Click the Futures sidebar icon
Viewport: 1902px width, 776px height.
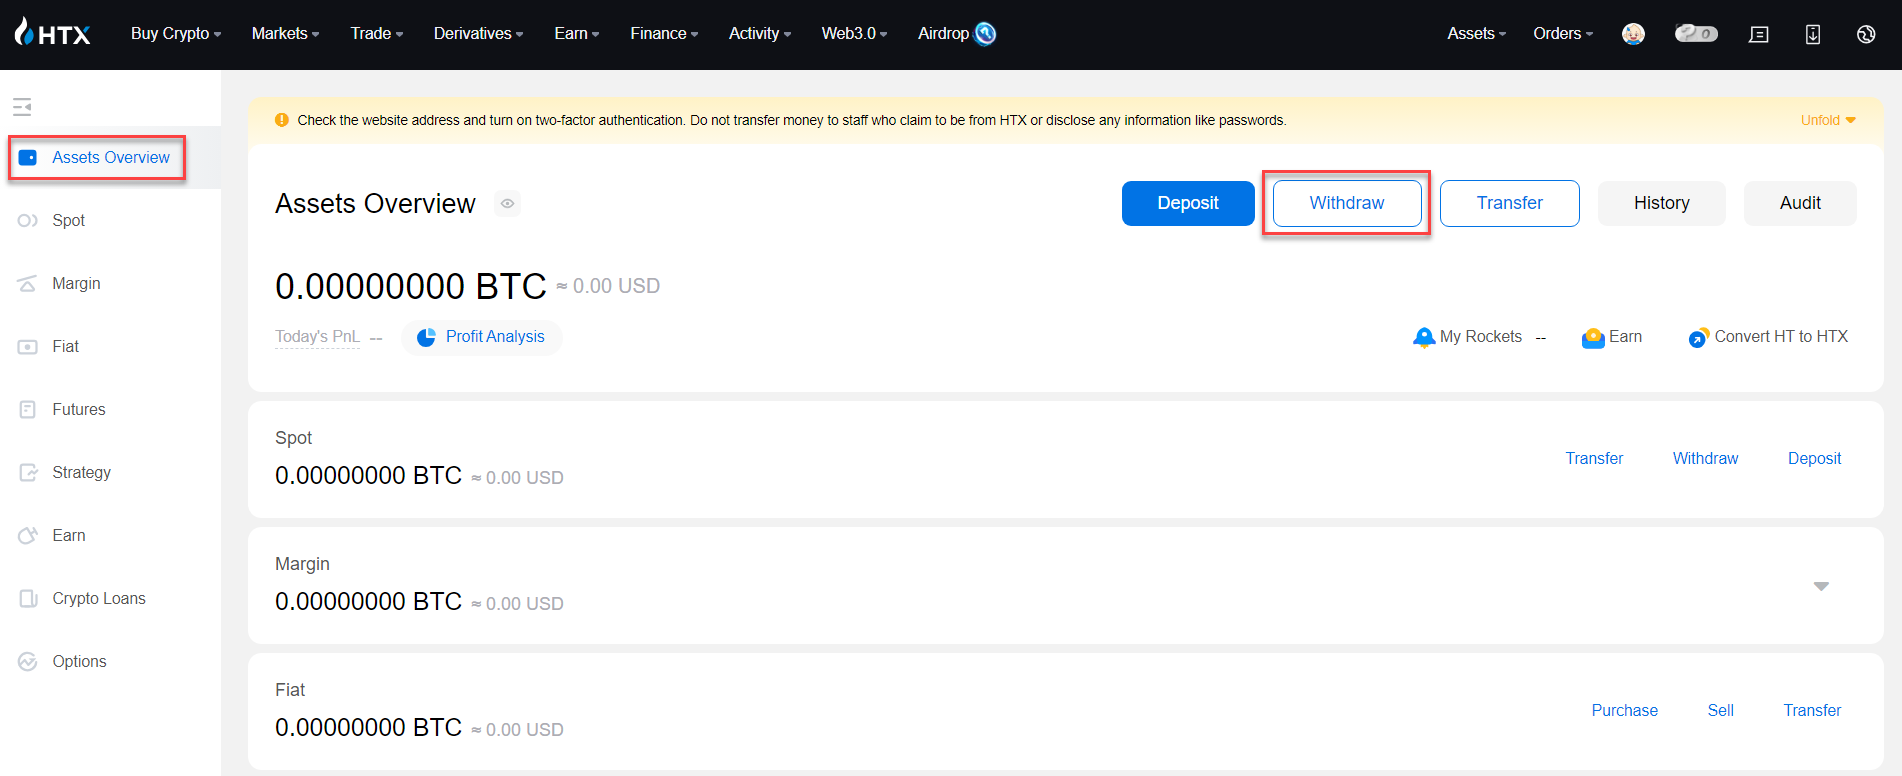pos(28,410)
